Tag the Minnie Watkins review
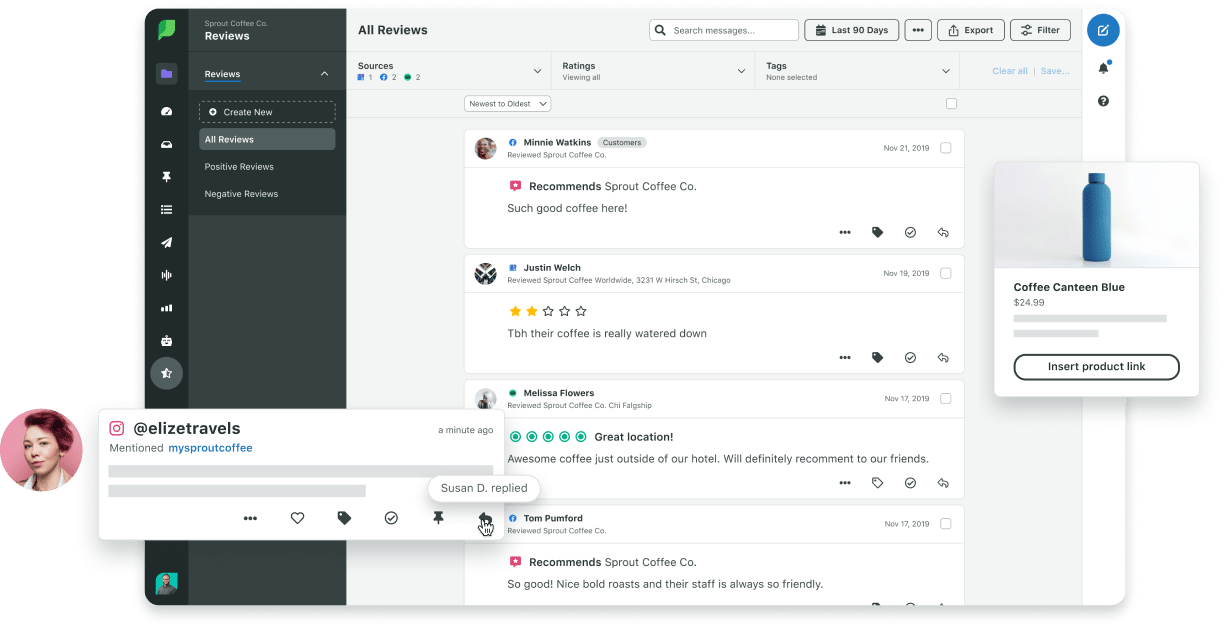 click(x=877, y=232)
